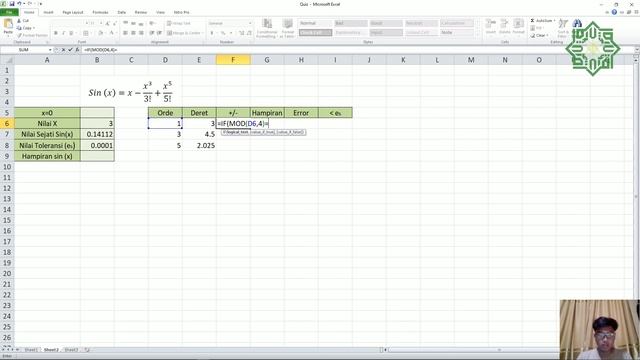Switch to the Formulas tab

[x=100, y=12]
